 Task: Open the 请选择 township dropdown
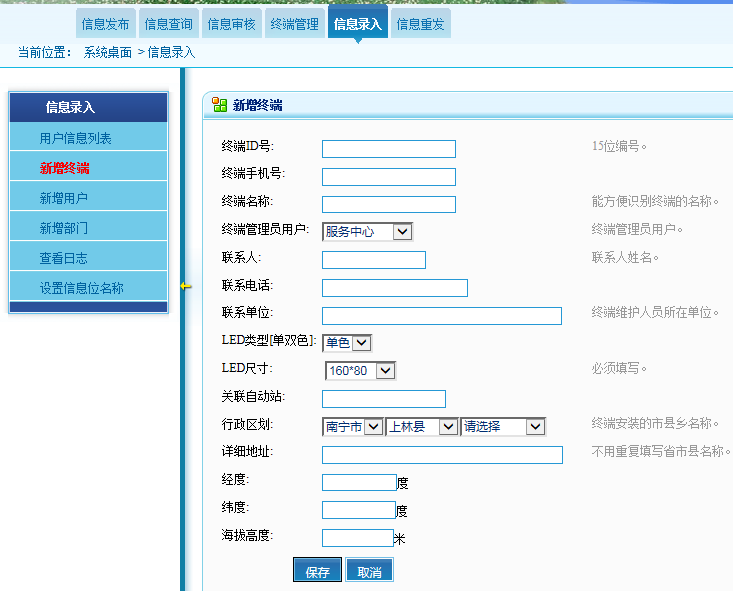502,426
